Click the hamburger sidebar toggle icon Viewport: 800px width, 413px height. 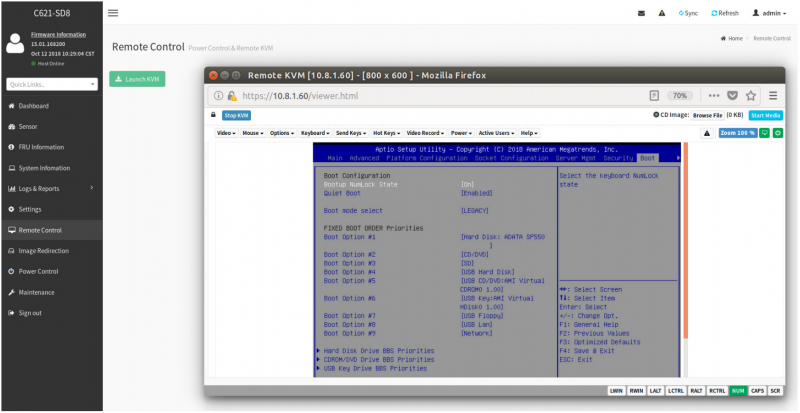tap(113, 13)
